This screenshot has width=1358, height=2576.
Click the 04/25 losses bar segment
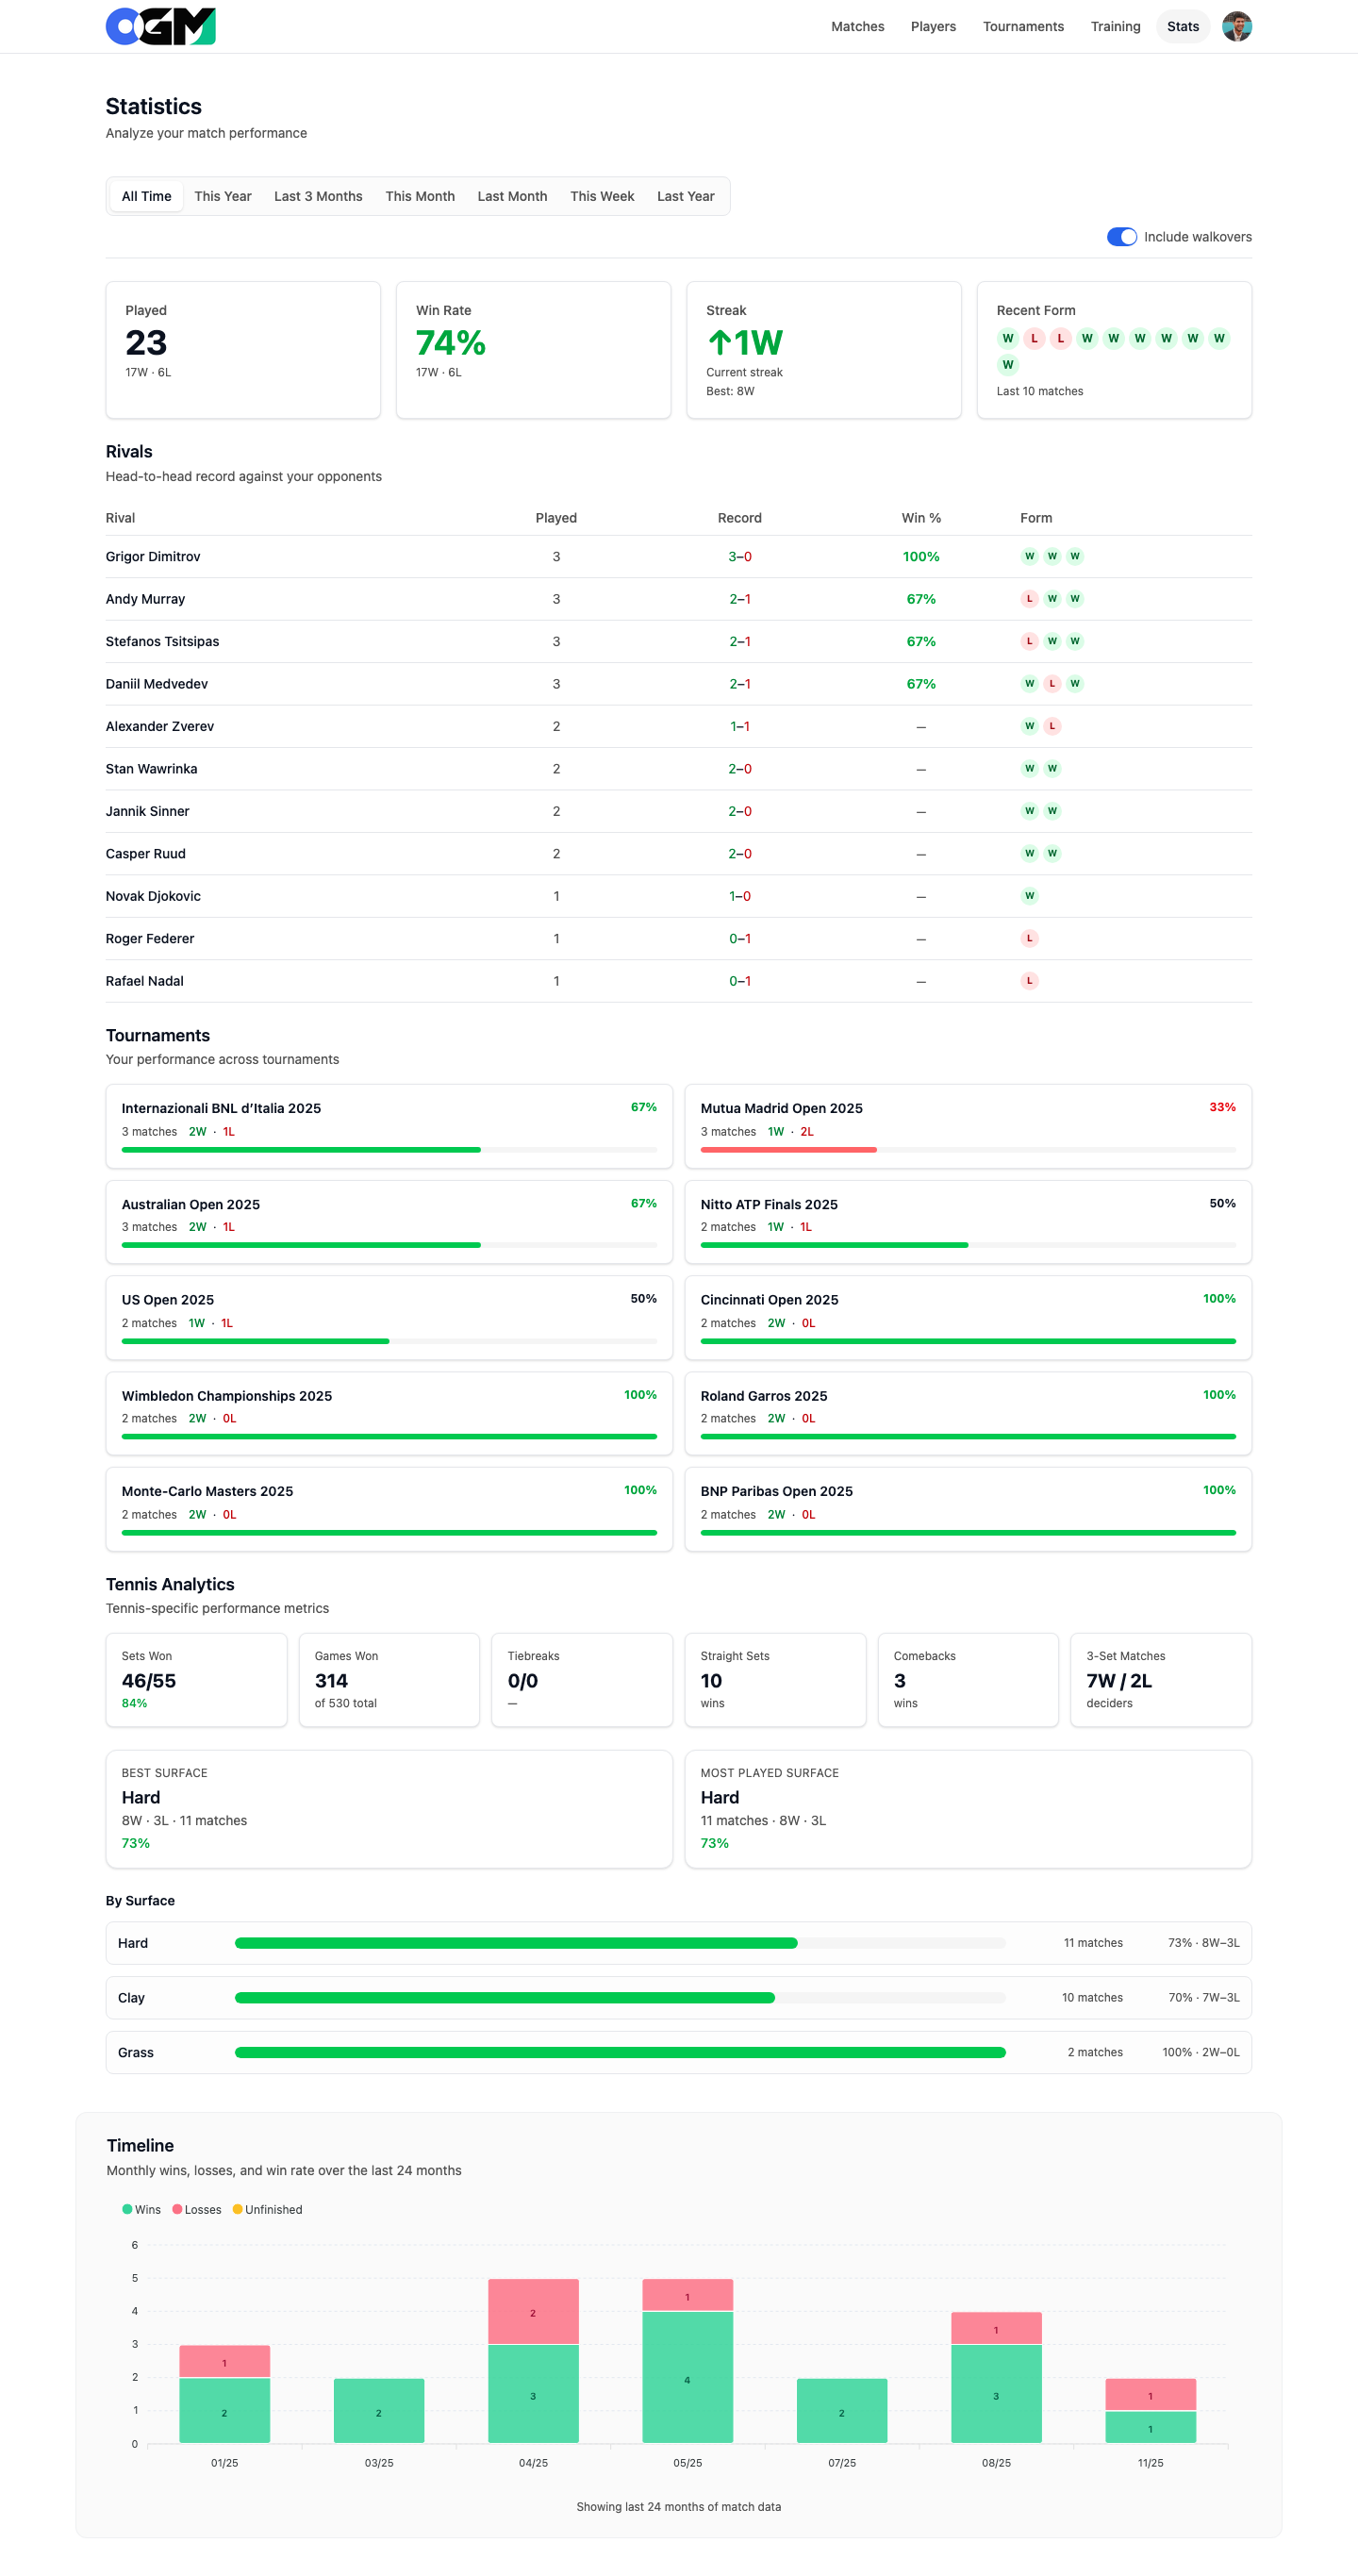533,2311
